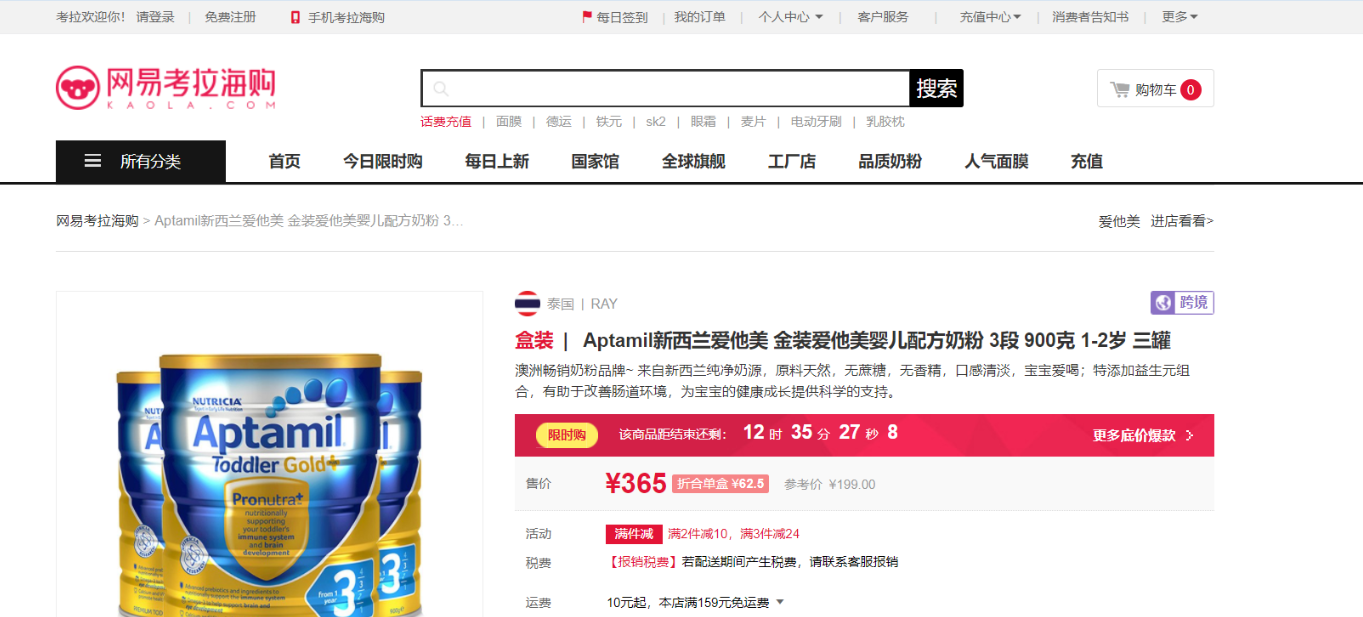Click the reference price ¥199.00
The image size is (1363, 617).
coord(852,484)
